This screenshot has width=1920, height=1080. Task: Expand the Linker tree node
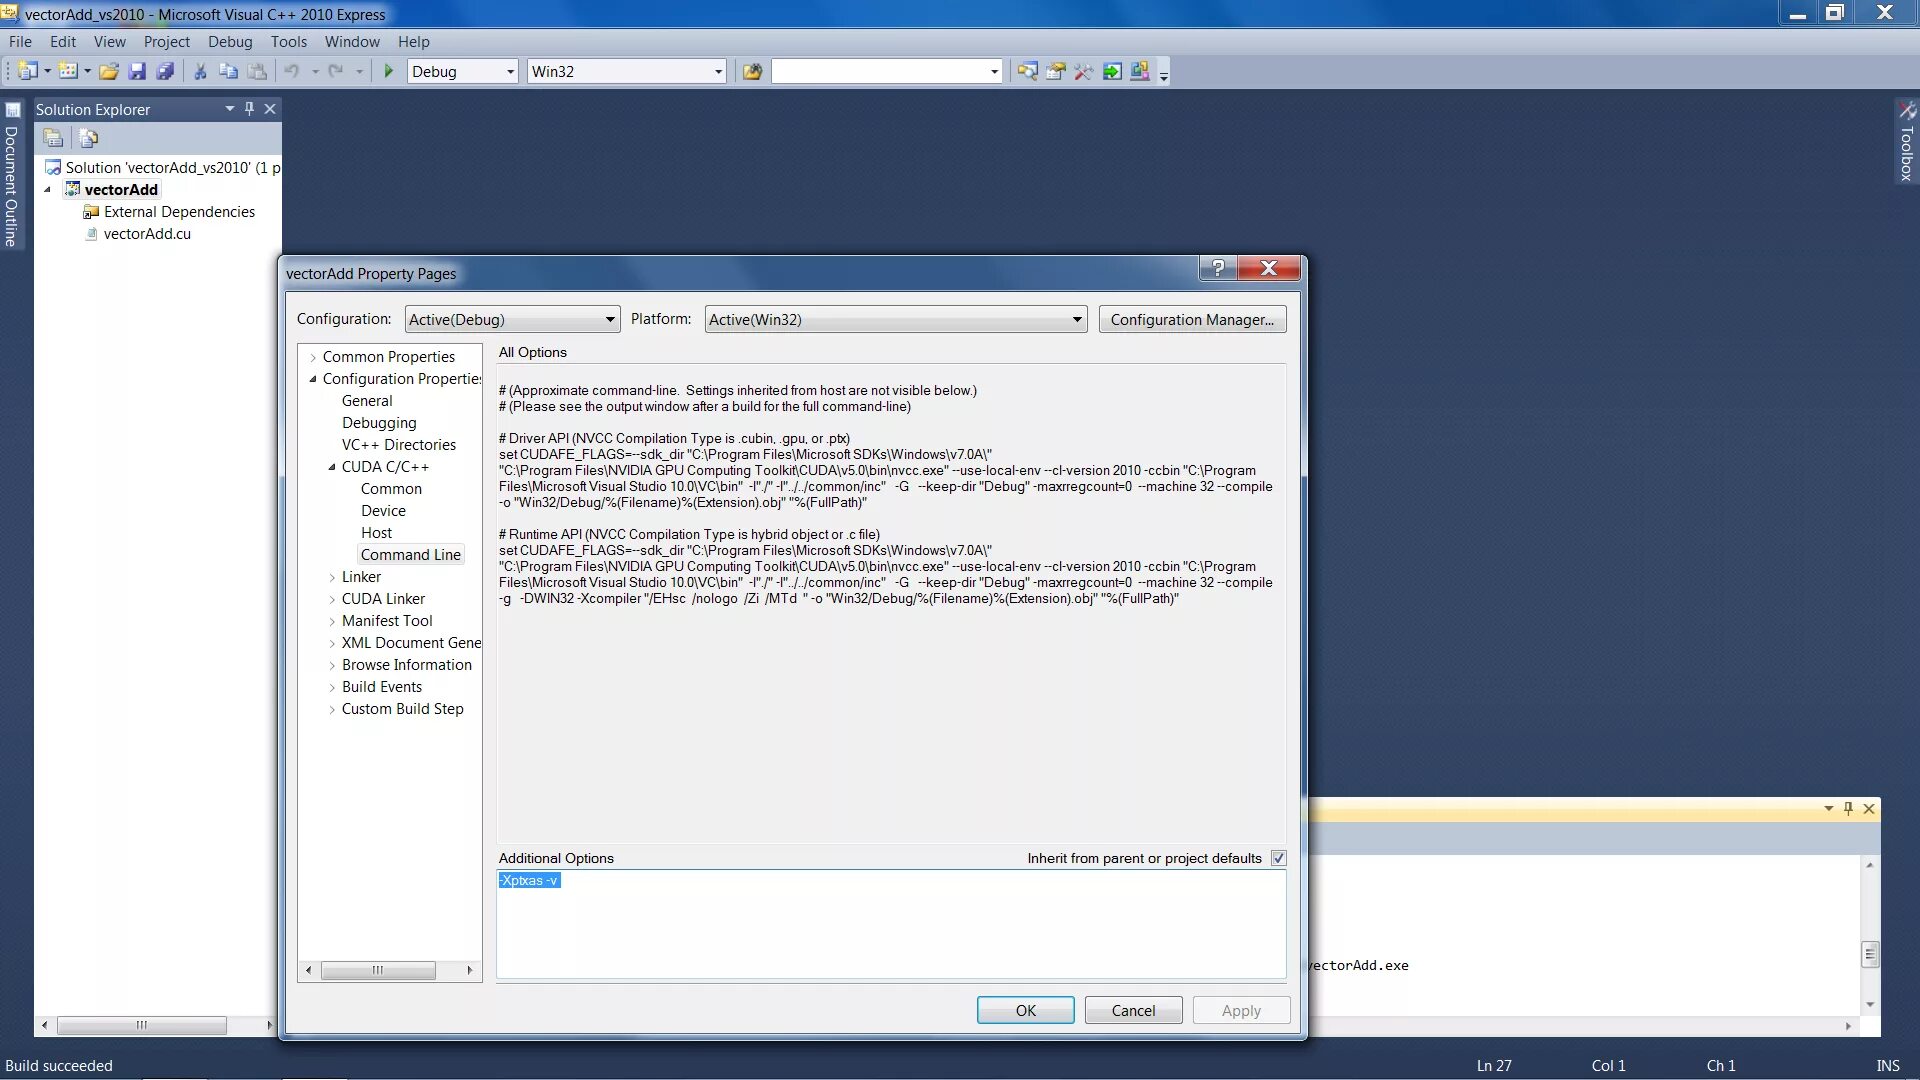[x=332, y=577]
